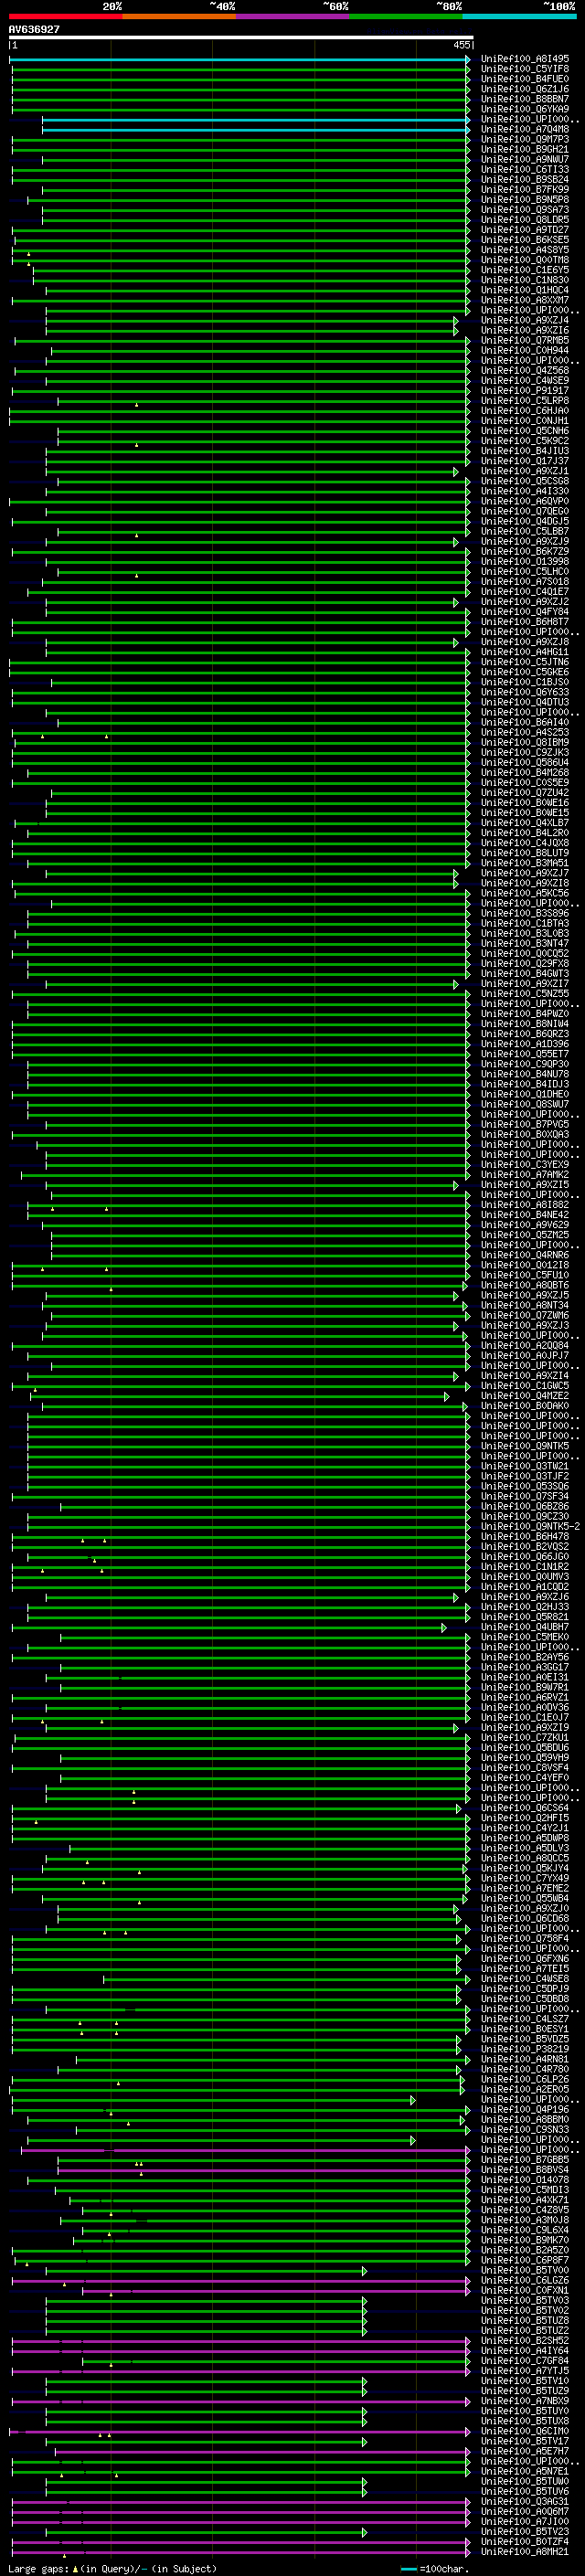Click the cyan alignment bar for UniRef100_A8I495
This screenshot has height=2576, width=585.
point(240,60)
